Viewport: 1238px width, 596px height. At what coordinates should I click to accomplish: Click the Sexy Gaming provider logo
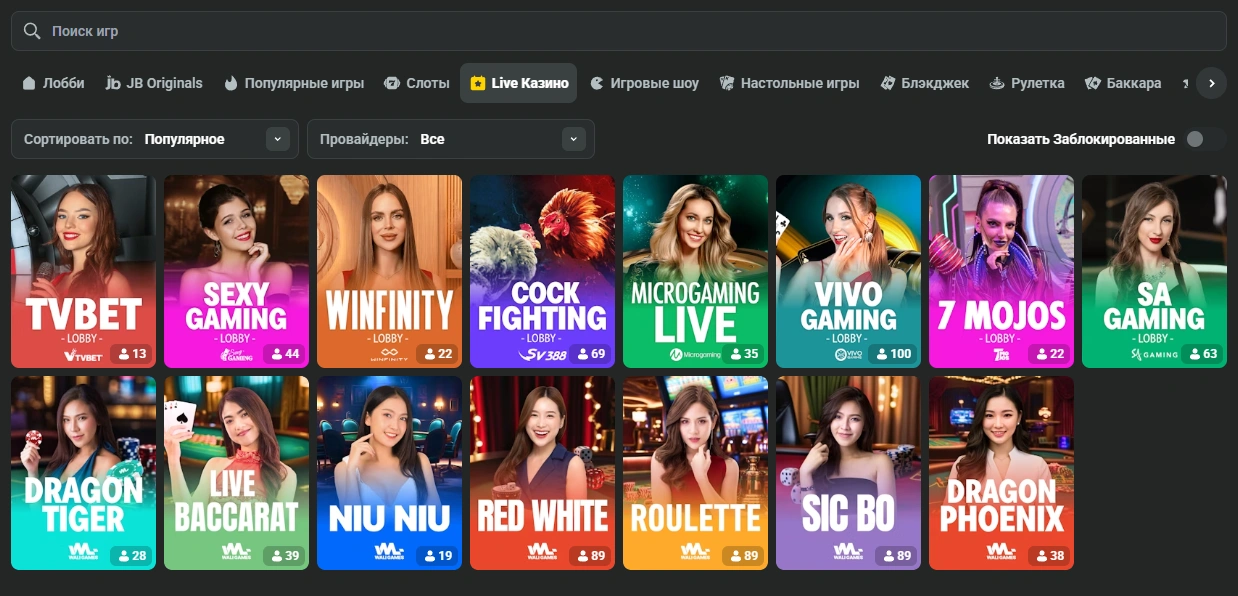(236, 354)
